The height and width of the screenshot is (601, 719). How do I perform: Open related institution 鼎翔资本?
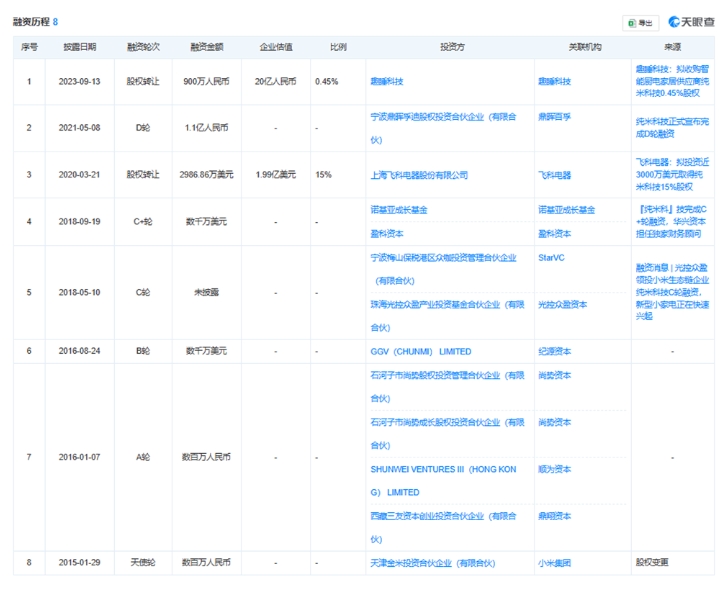554,516
